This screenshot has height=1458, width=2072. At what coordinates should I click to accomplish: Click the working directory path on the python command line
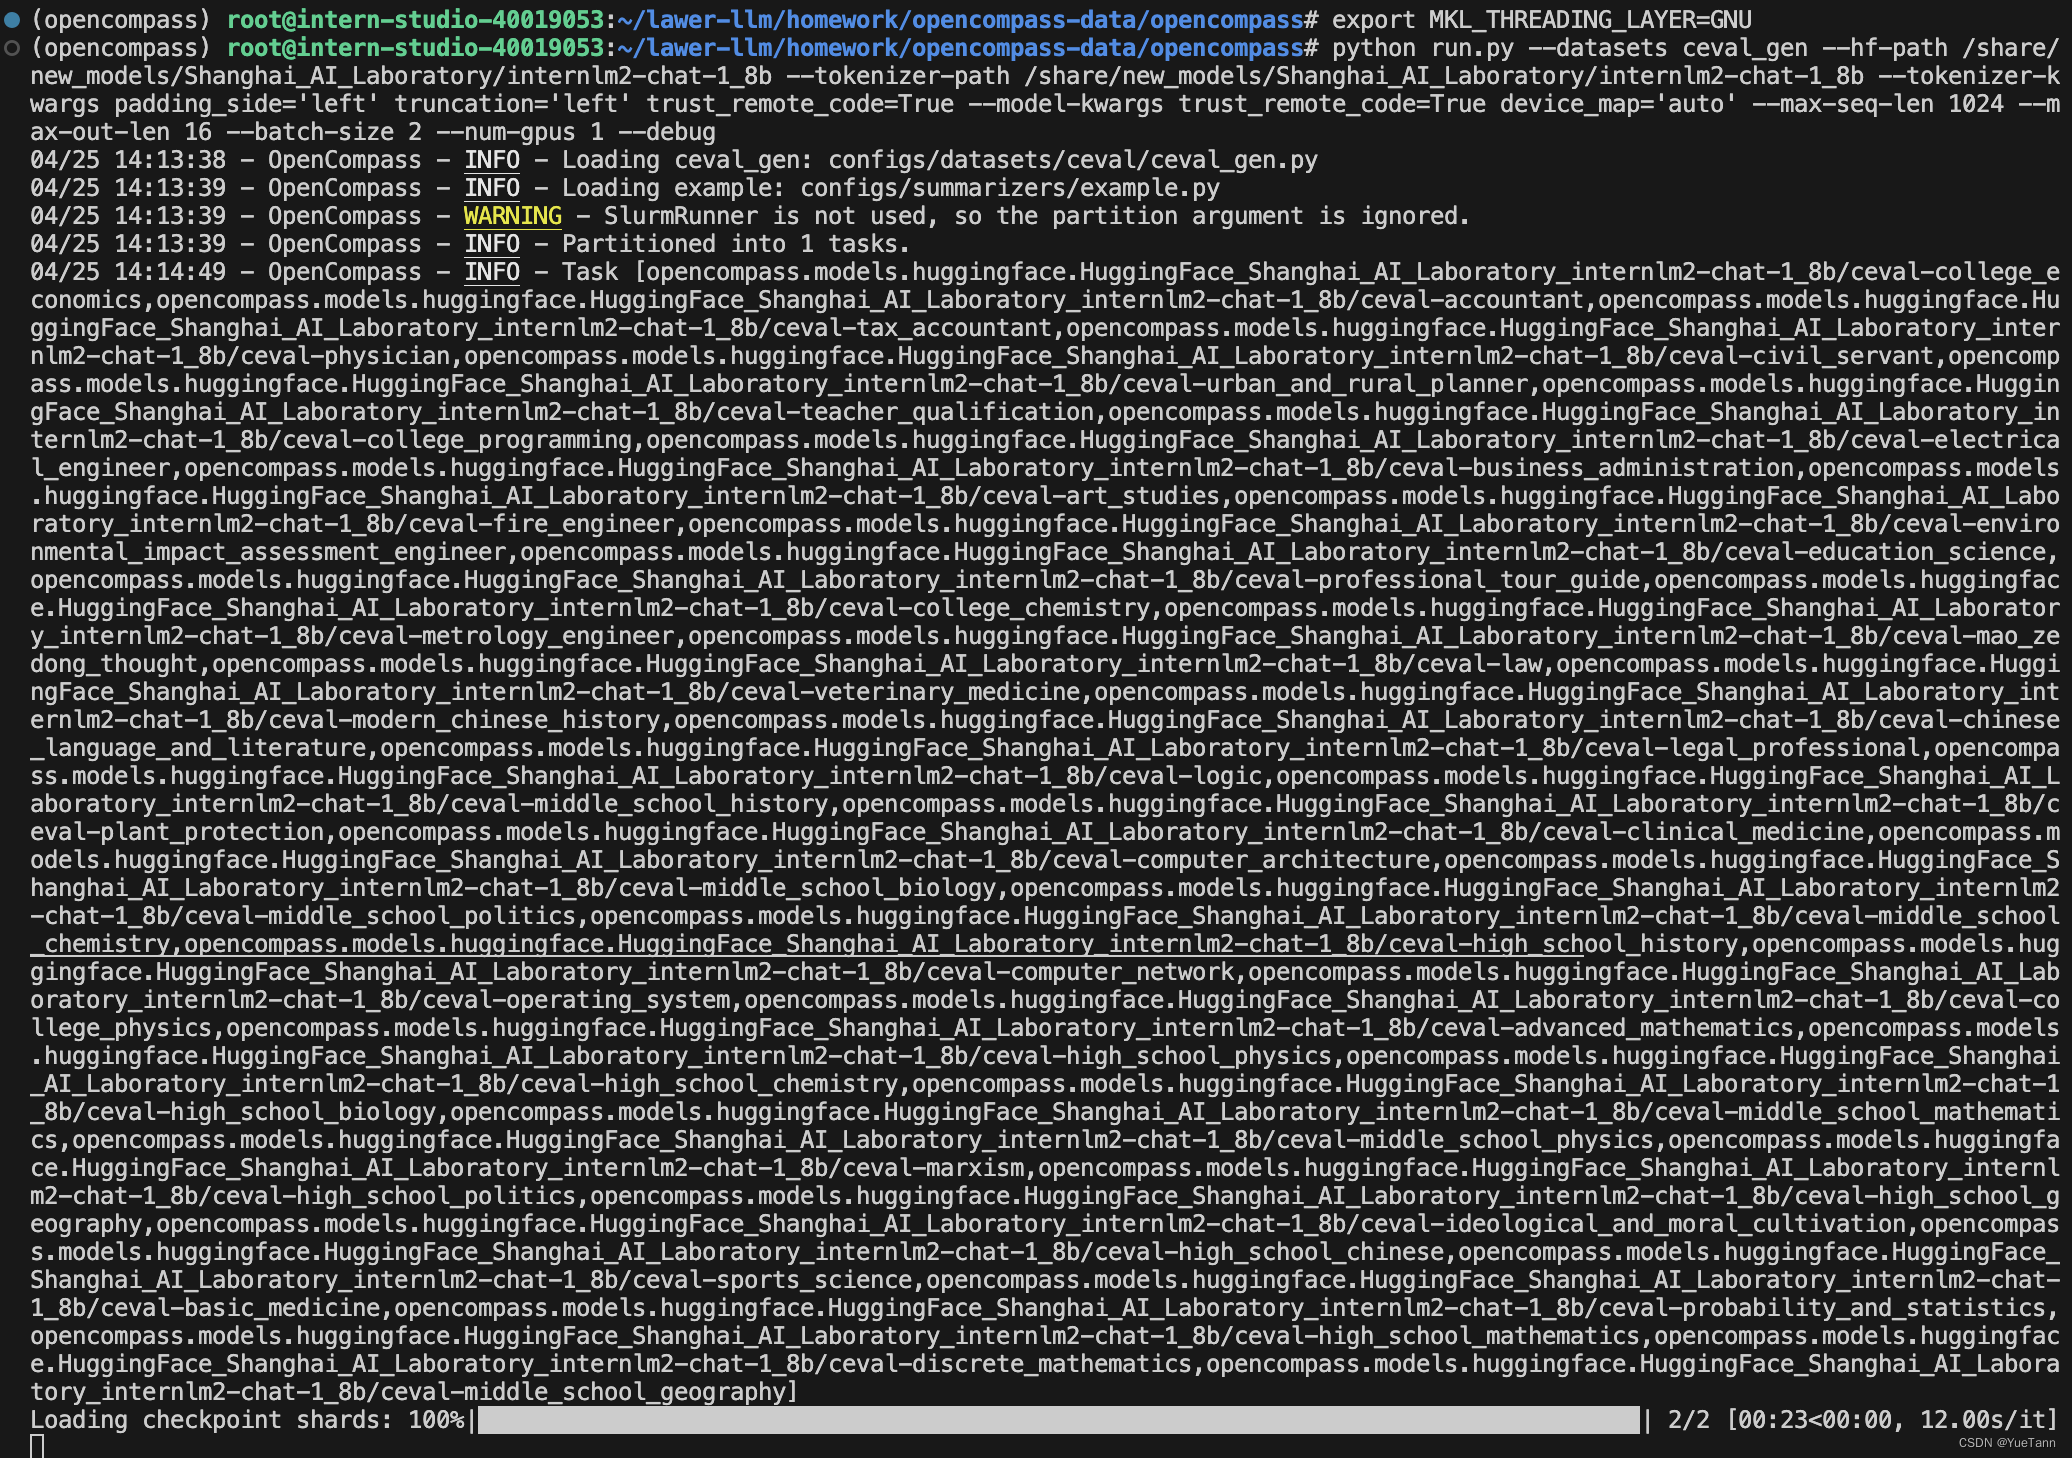[x=961, y=48]
